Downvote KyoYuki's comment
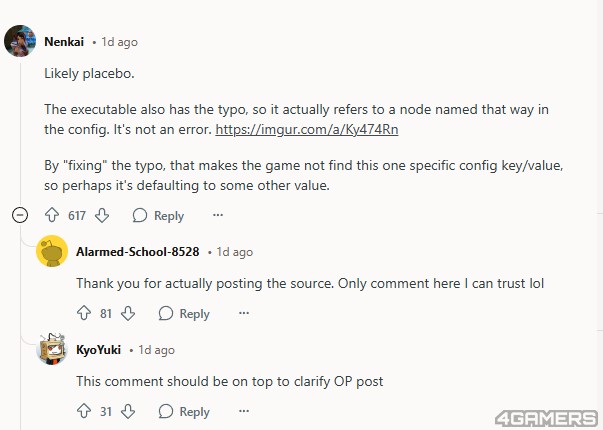 tap(128, 411)
